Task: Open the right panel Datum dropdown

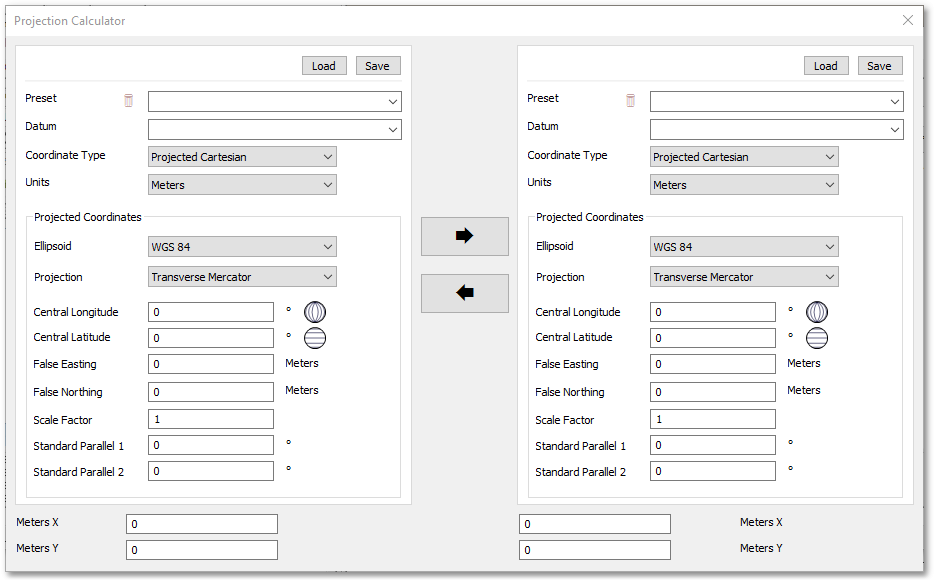Action: click(776, 129)
